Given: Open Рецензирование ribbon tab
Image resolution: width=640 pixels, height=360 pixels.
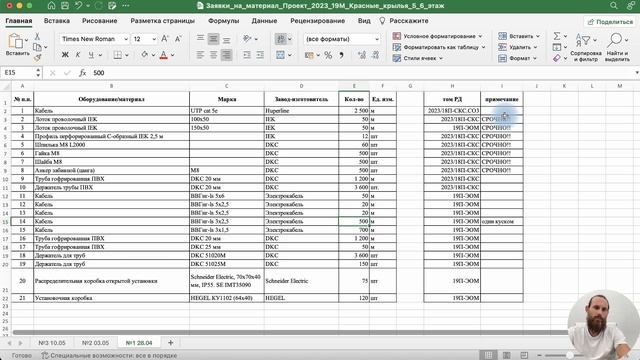Looking at the screenshot, I should (318, 21).
